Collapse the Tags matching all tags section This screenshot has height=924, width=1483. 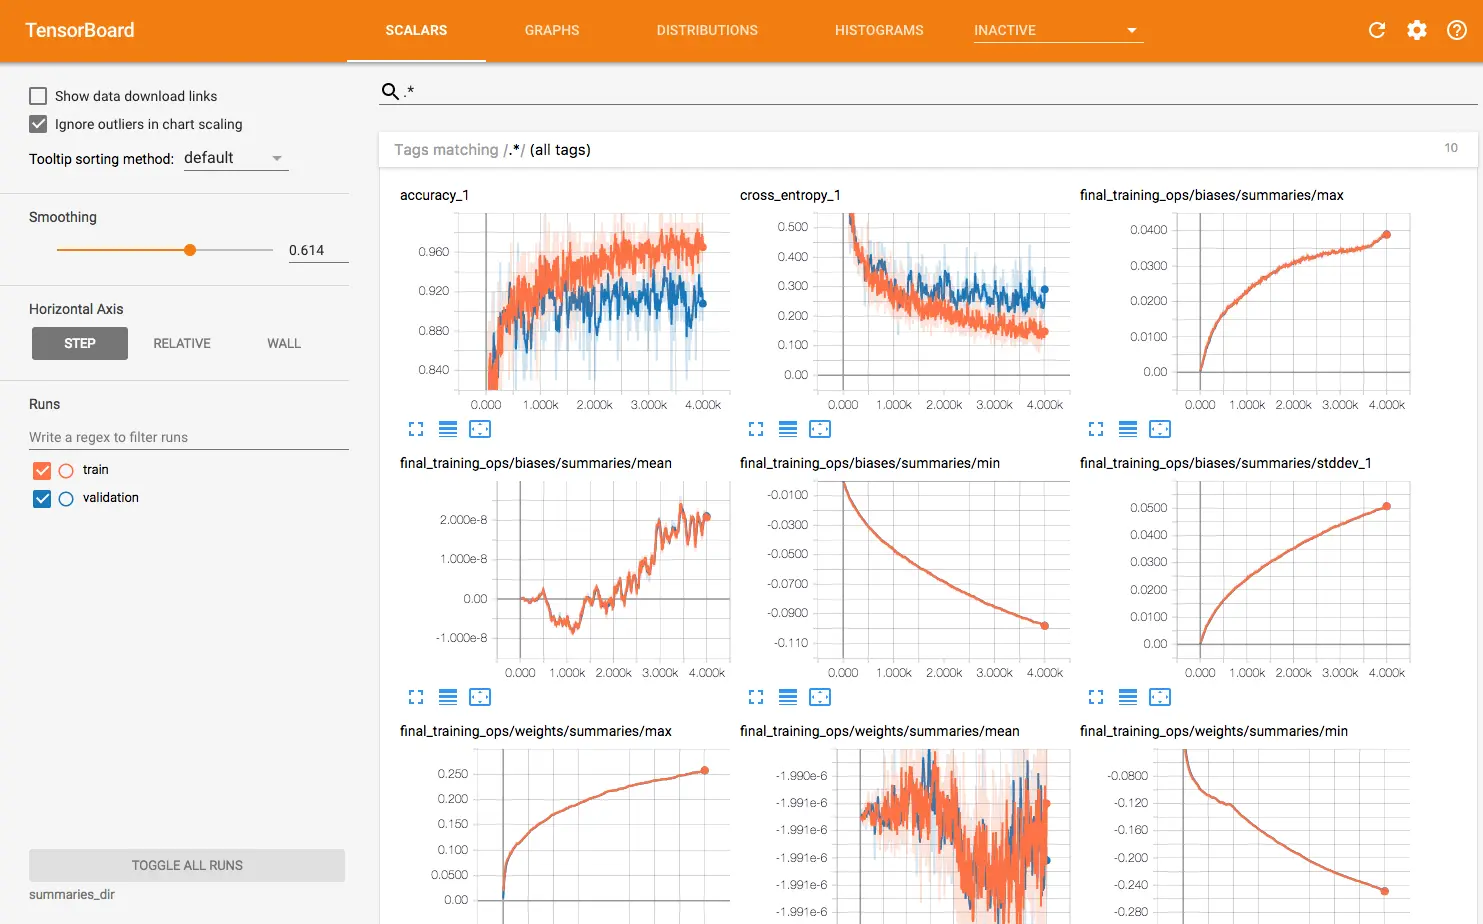[x=927, y=149]
